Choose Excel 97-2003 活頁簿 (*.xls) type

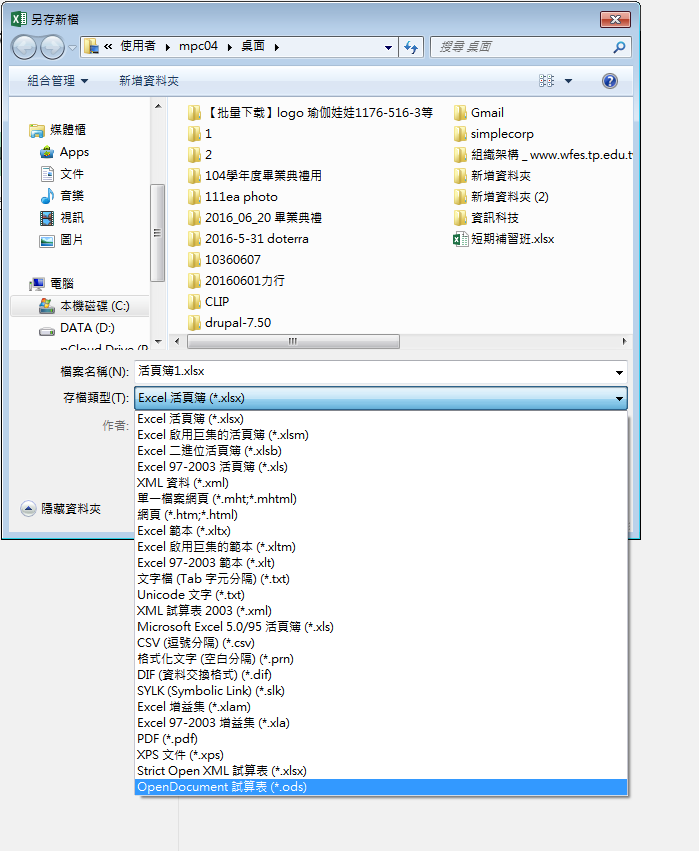coord(380,467)
